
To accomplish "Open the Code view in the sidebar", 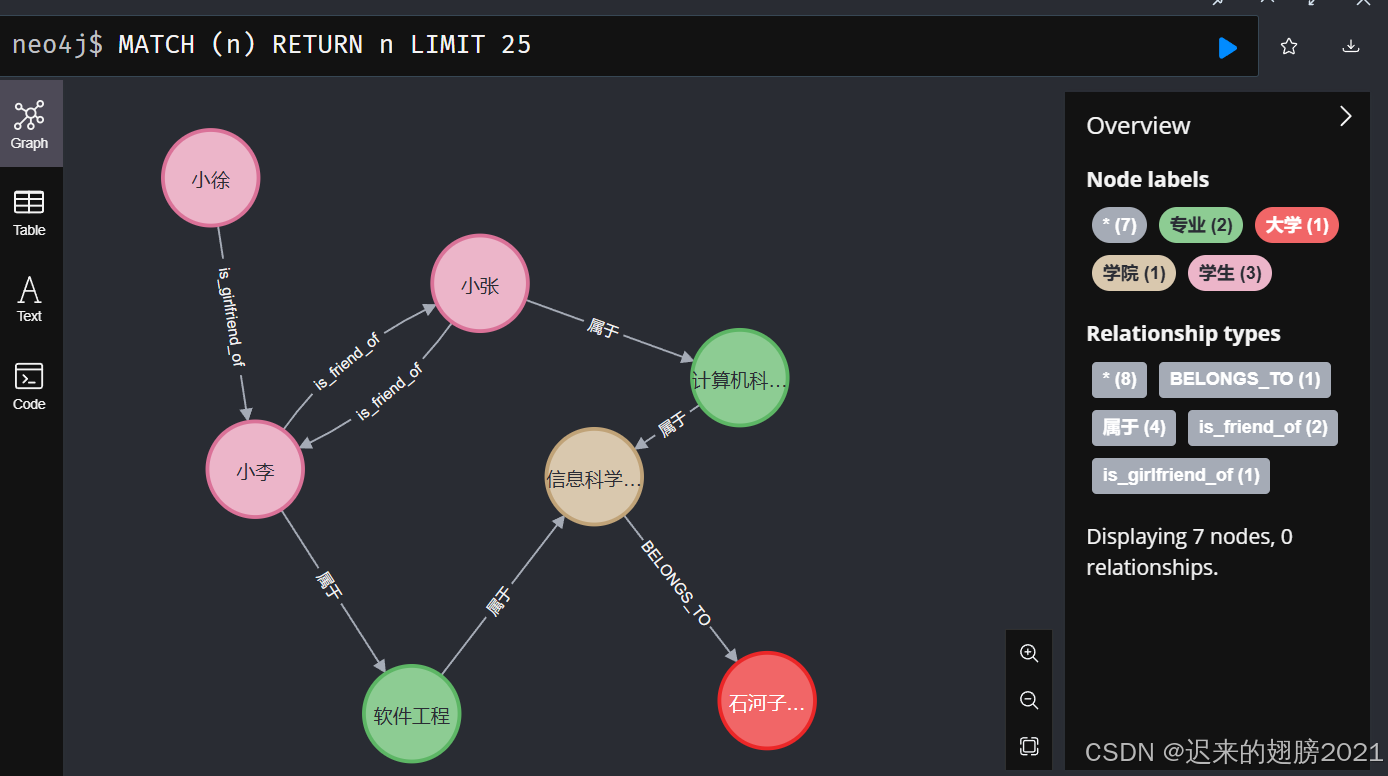I will tap(28, 385).
